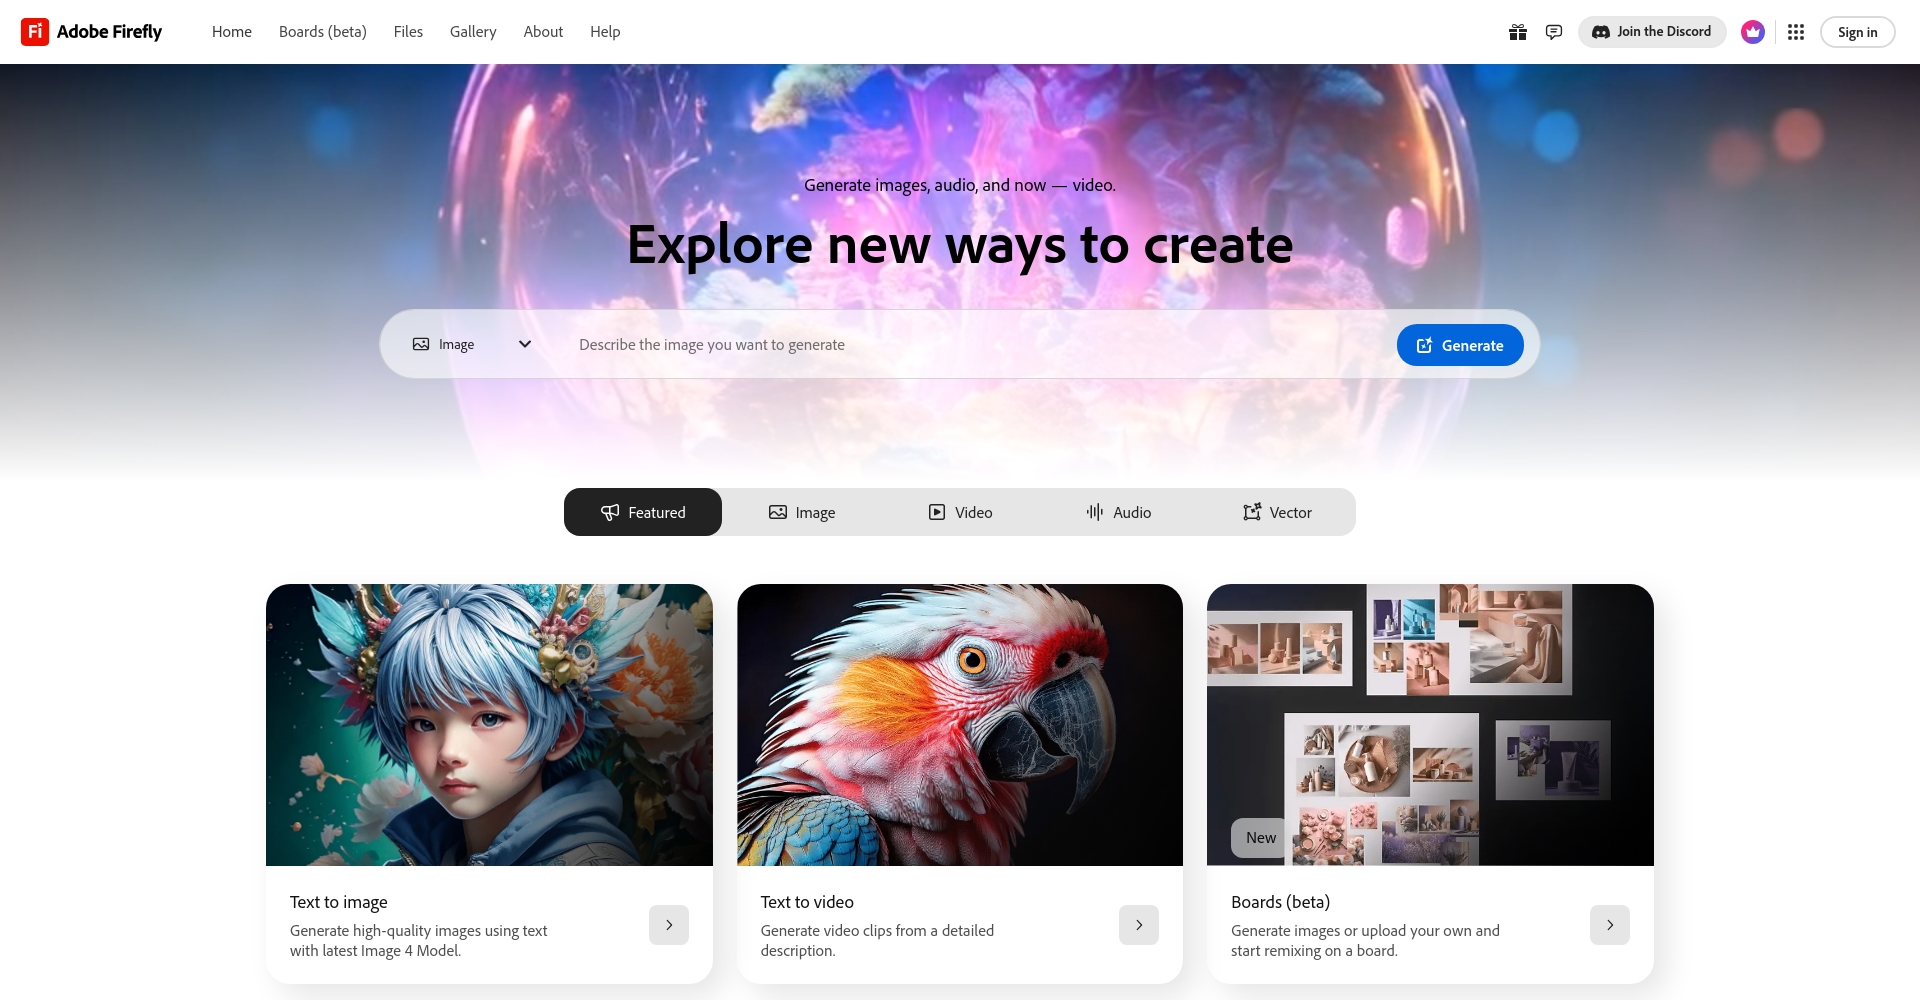Open Boards (beta) card arrow button
This screenshot has width=1920, height=1000.
click(1610, 925)
